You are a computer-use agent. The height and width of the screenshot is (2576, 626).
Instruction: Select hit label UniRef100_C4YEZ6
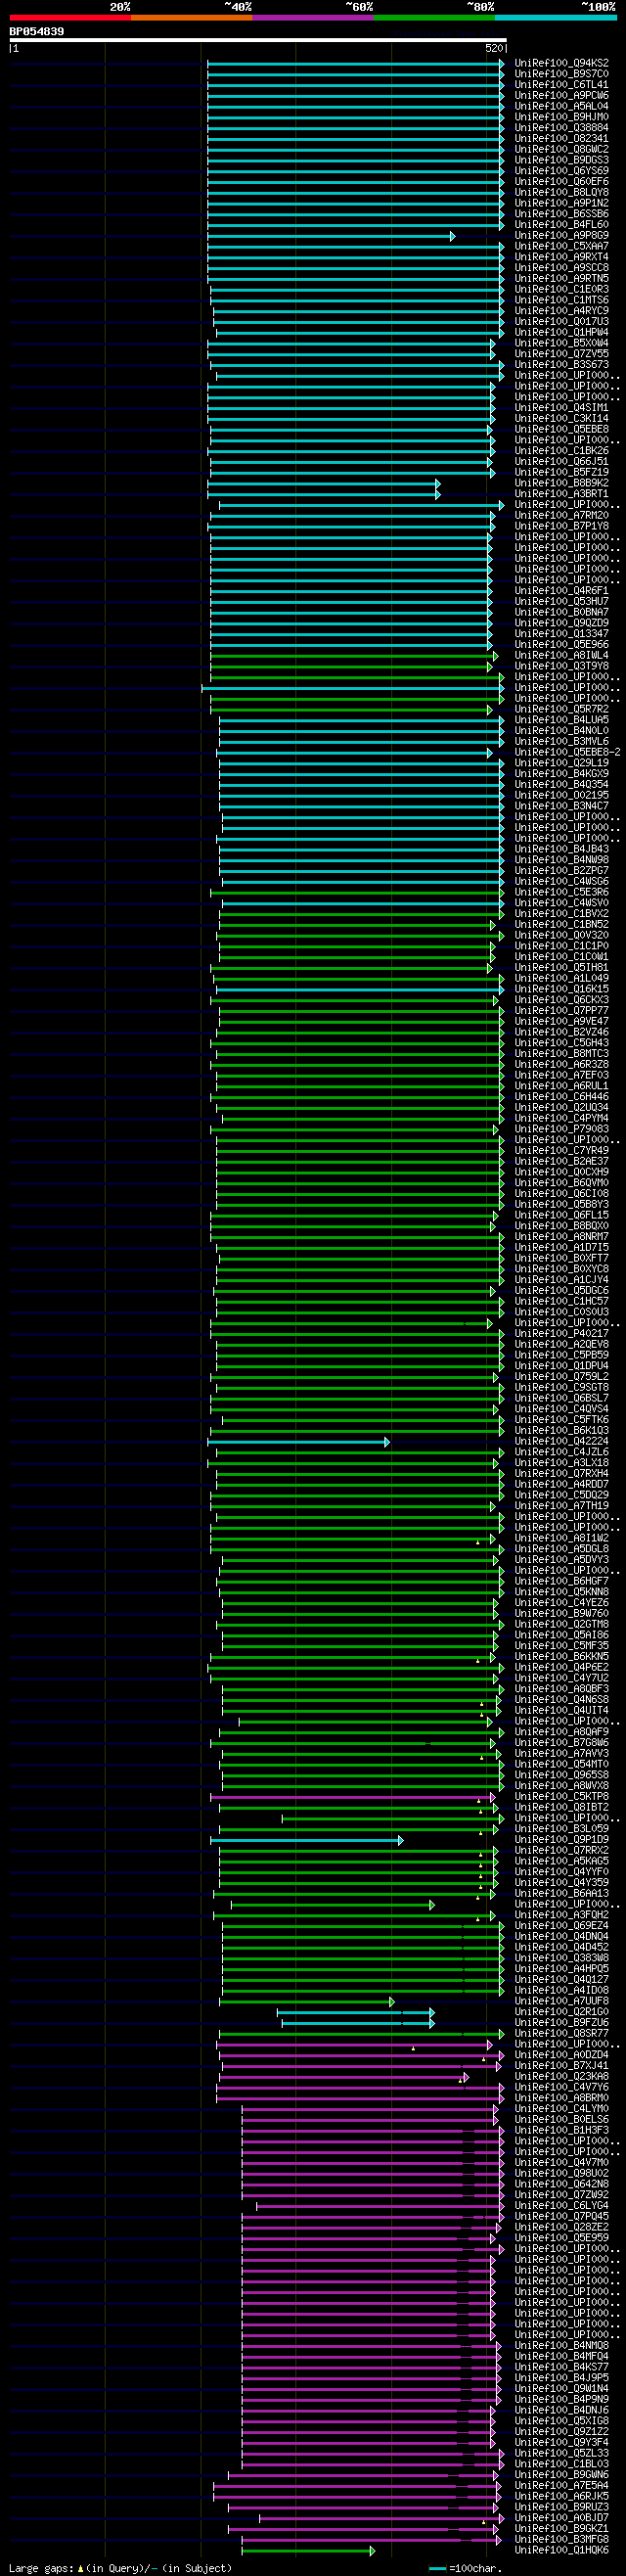point(562,1602)
